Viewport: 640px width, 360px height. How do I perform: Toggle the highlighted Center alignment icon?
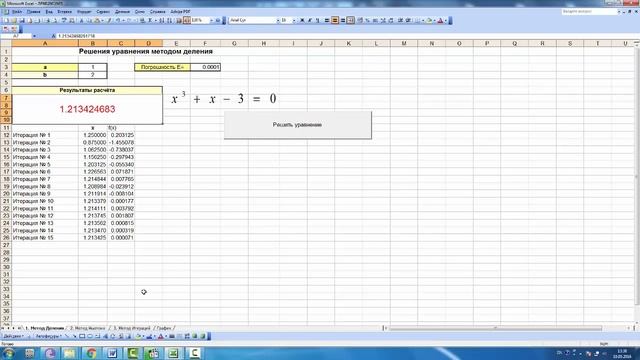click(335, 20)
